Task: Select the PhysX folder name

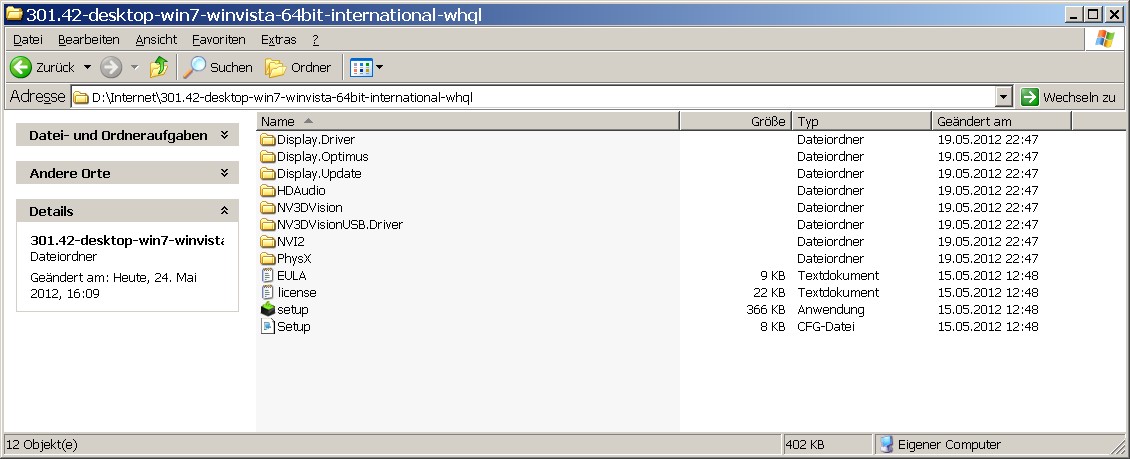Action: tap(294, 259)
